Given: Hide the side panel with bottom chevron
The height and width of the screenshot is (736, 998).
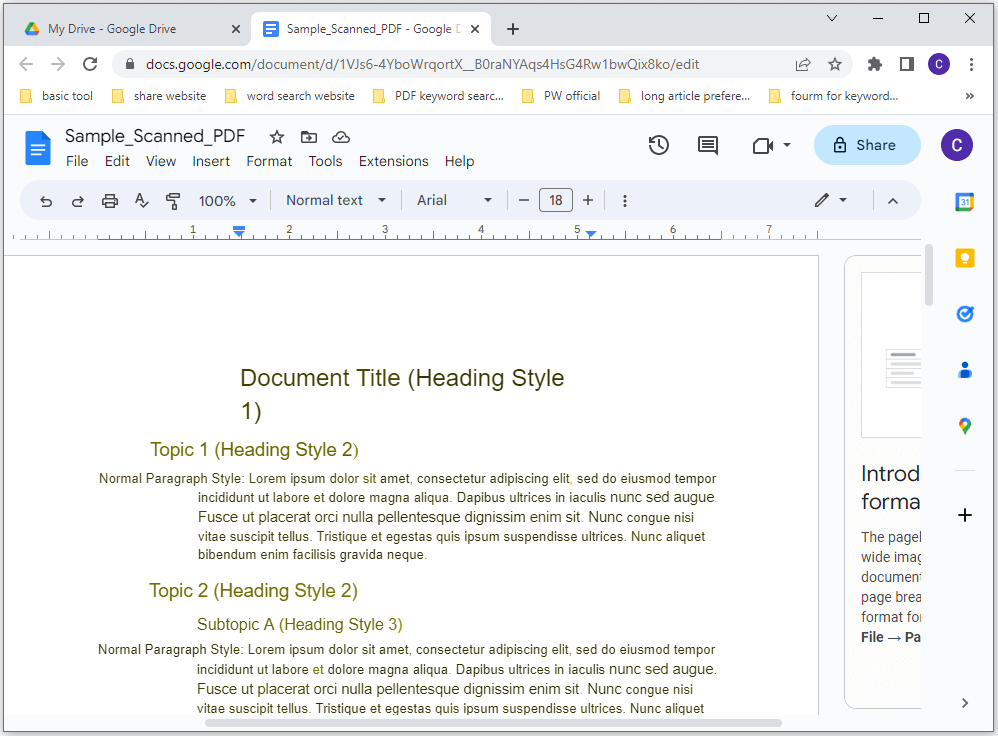Looking at the screenshot, I should pos(965,703).
